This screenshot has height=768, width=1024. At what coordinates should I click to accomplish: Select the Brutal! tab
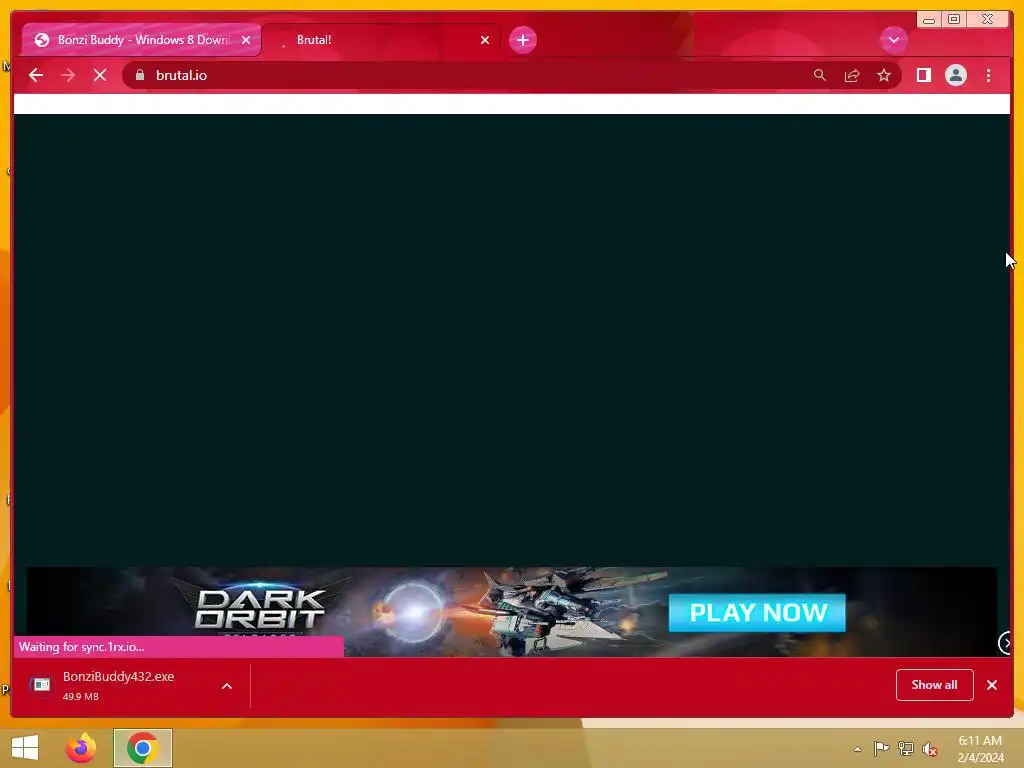pos(380,40)
